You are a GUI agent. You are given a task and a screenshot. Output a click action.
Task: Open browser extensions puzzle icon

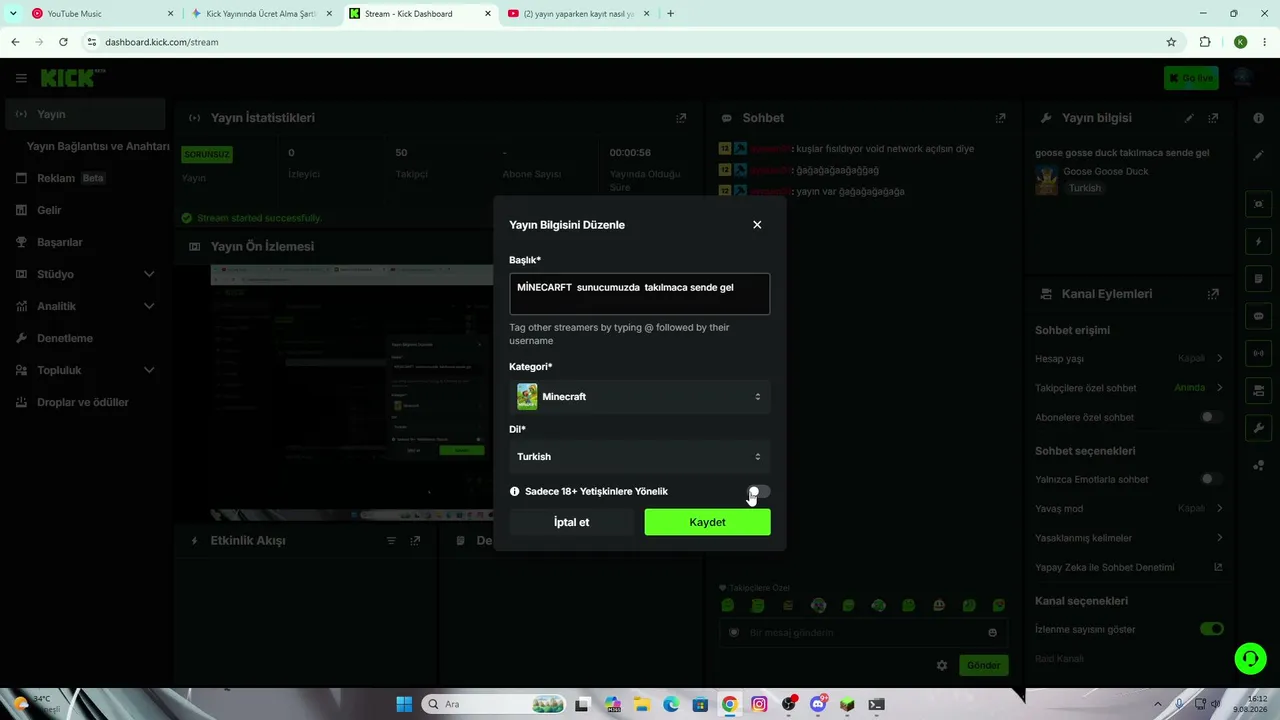(x=1205, y=42)
